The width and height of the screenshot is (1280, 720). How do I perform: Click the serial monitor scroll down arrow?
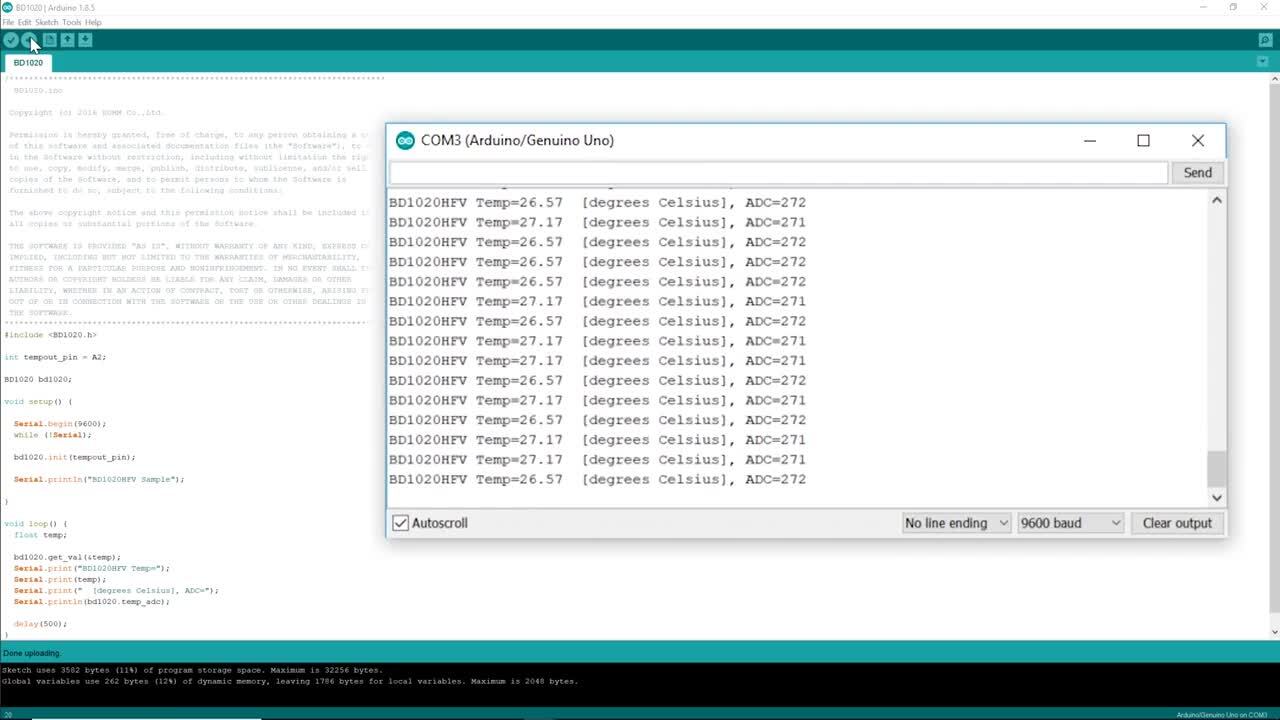[1217, 497]
